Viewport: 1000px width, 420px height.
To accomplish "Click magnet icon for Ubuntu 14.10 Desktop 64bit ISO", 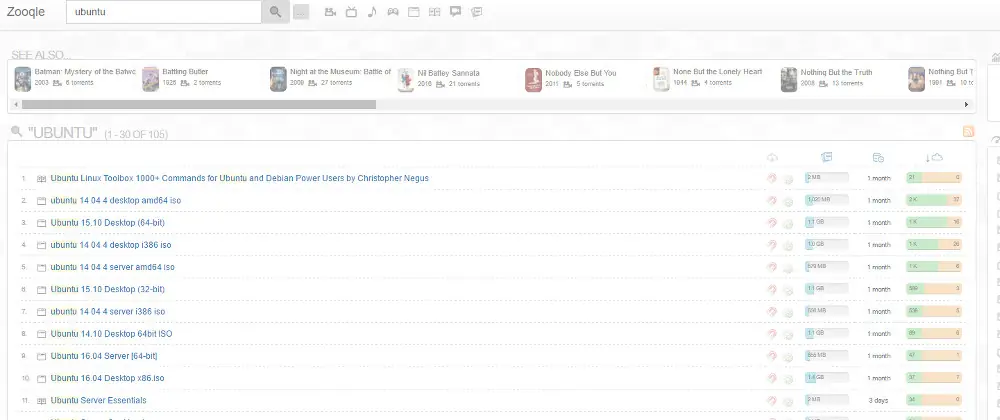I will pos(772,334).
